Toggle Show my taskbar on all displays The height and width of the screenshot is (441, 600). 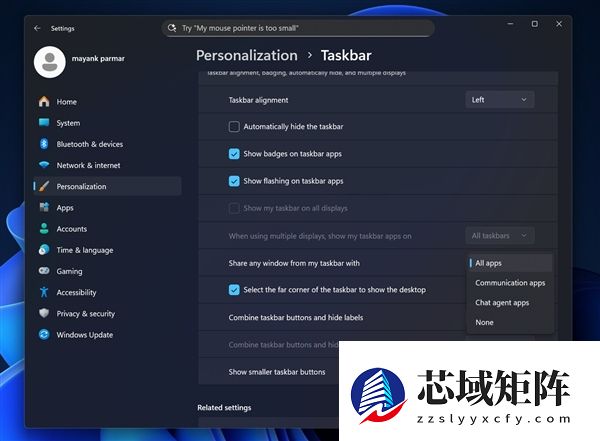click(x=234, y=208)
